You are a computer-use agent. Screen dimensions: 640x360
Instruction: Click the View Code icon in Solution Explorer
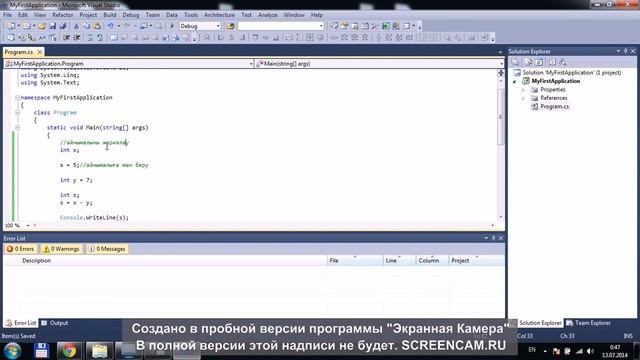click(552, 62)
